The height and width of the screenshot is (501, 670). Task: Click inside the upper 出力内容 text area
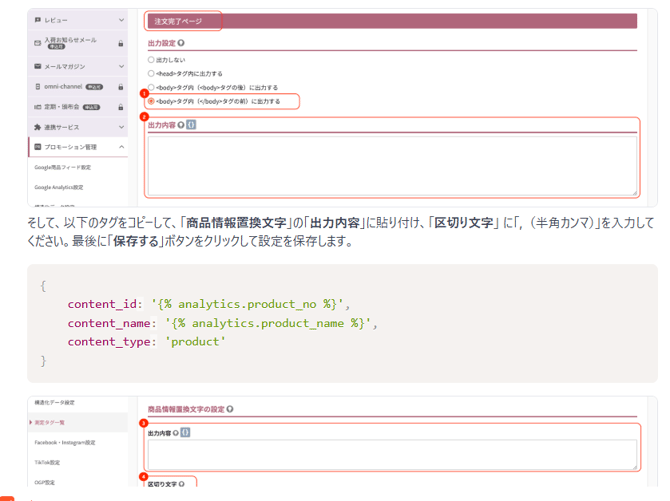pos(391,164)
